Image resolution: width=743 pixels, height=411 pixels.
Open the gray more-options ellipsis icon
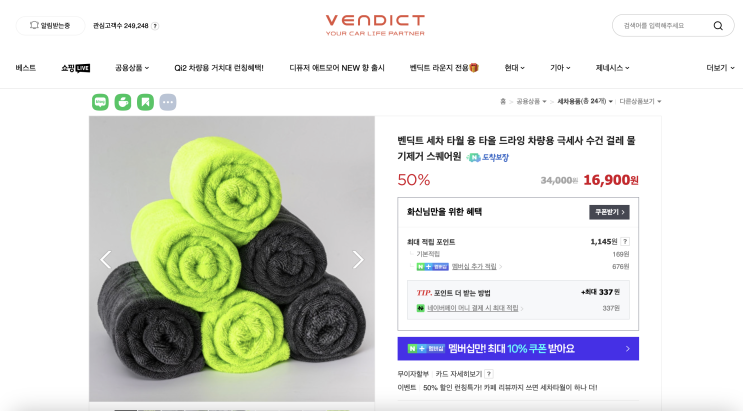click(x=168, y=102)
